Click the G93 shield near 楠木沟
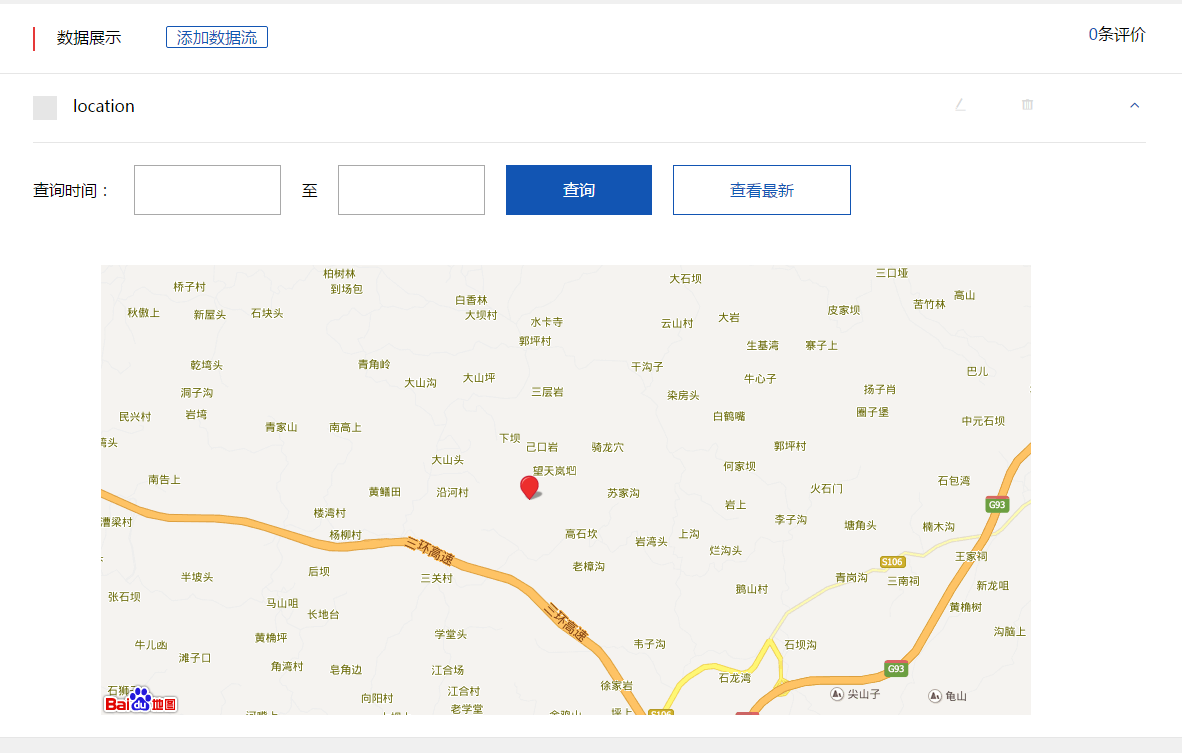1182x753 pixels. point(996,505)
